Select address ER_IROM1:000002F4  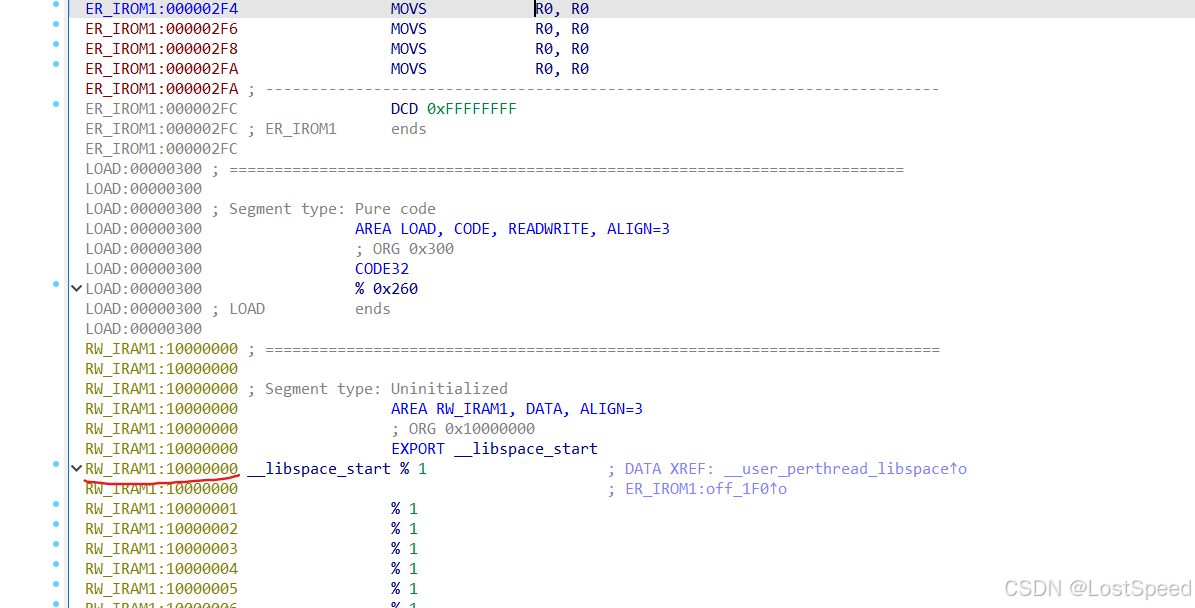(x=162, y=9)
